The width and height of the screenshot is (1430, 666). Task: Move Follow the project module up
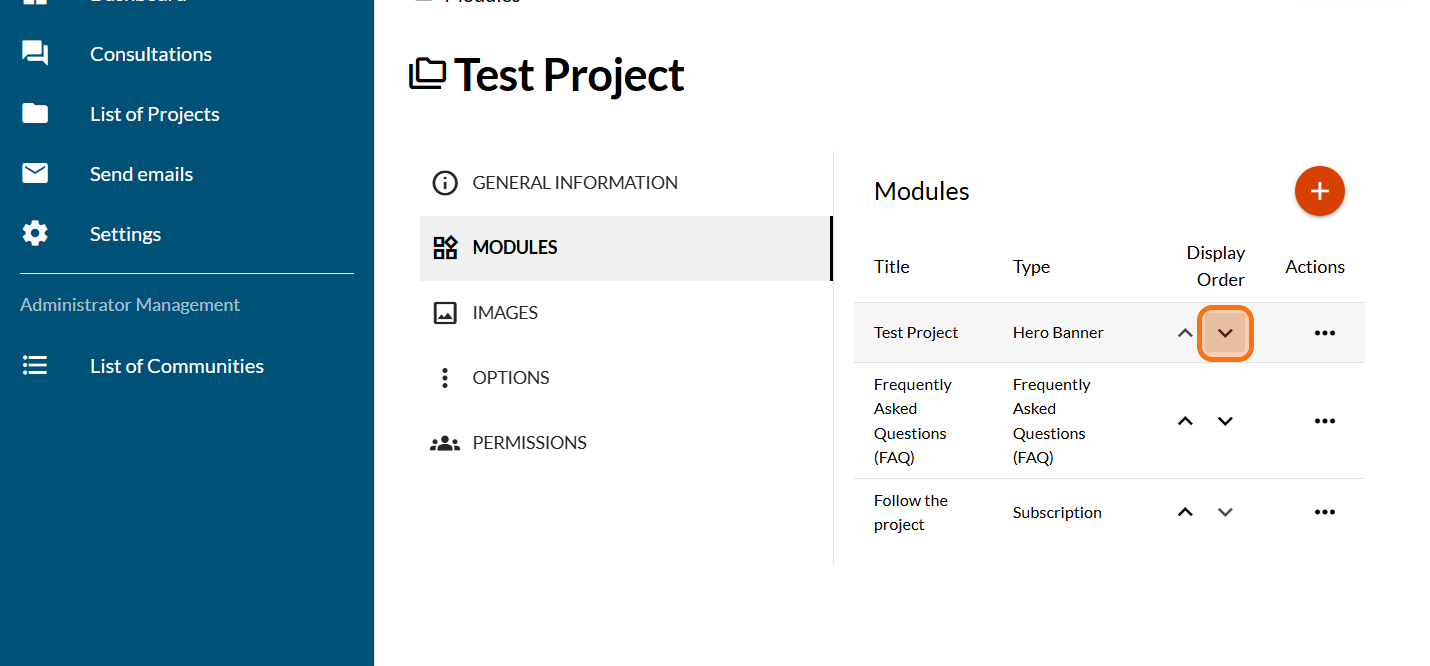pos(1185,512)
